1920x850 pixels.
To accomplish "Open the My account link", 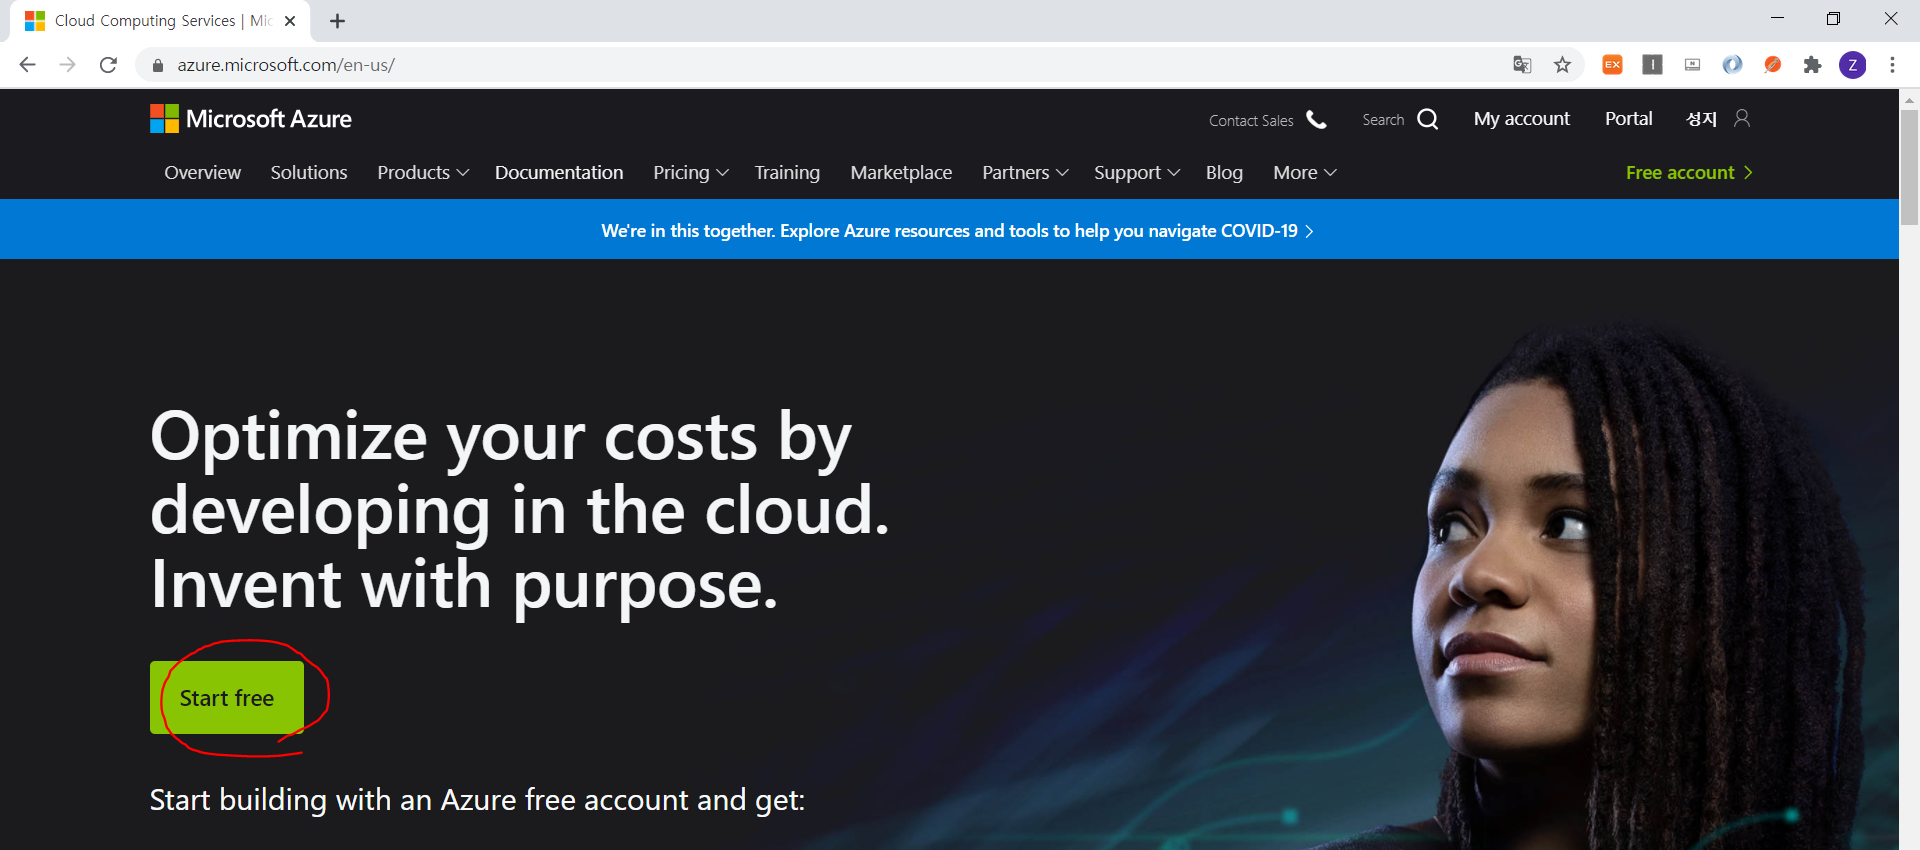I will click(x=1522, y=119).
